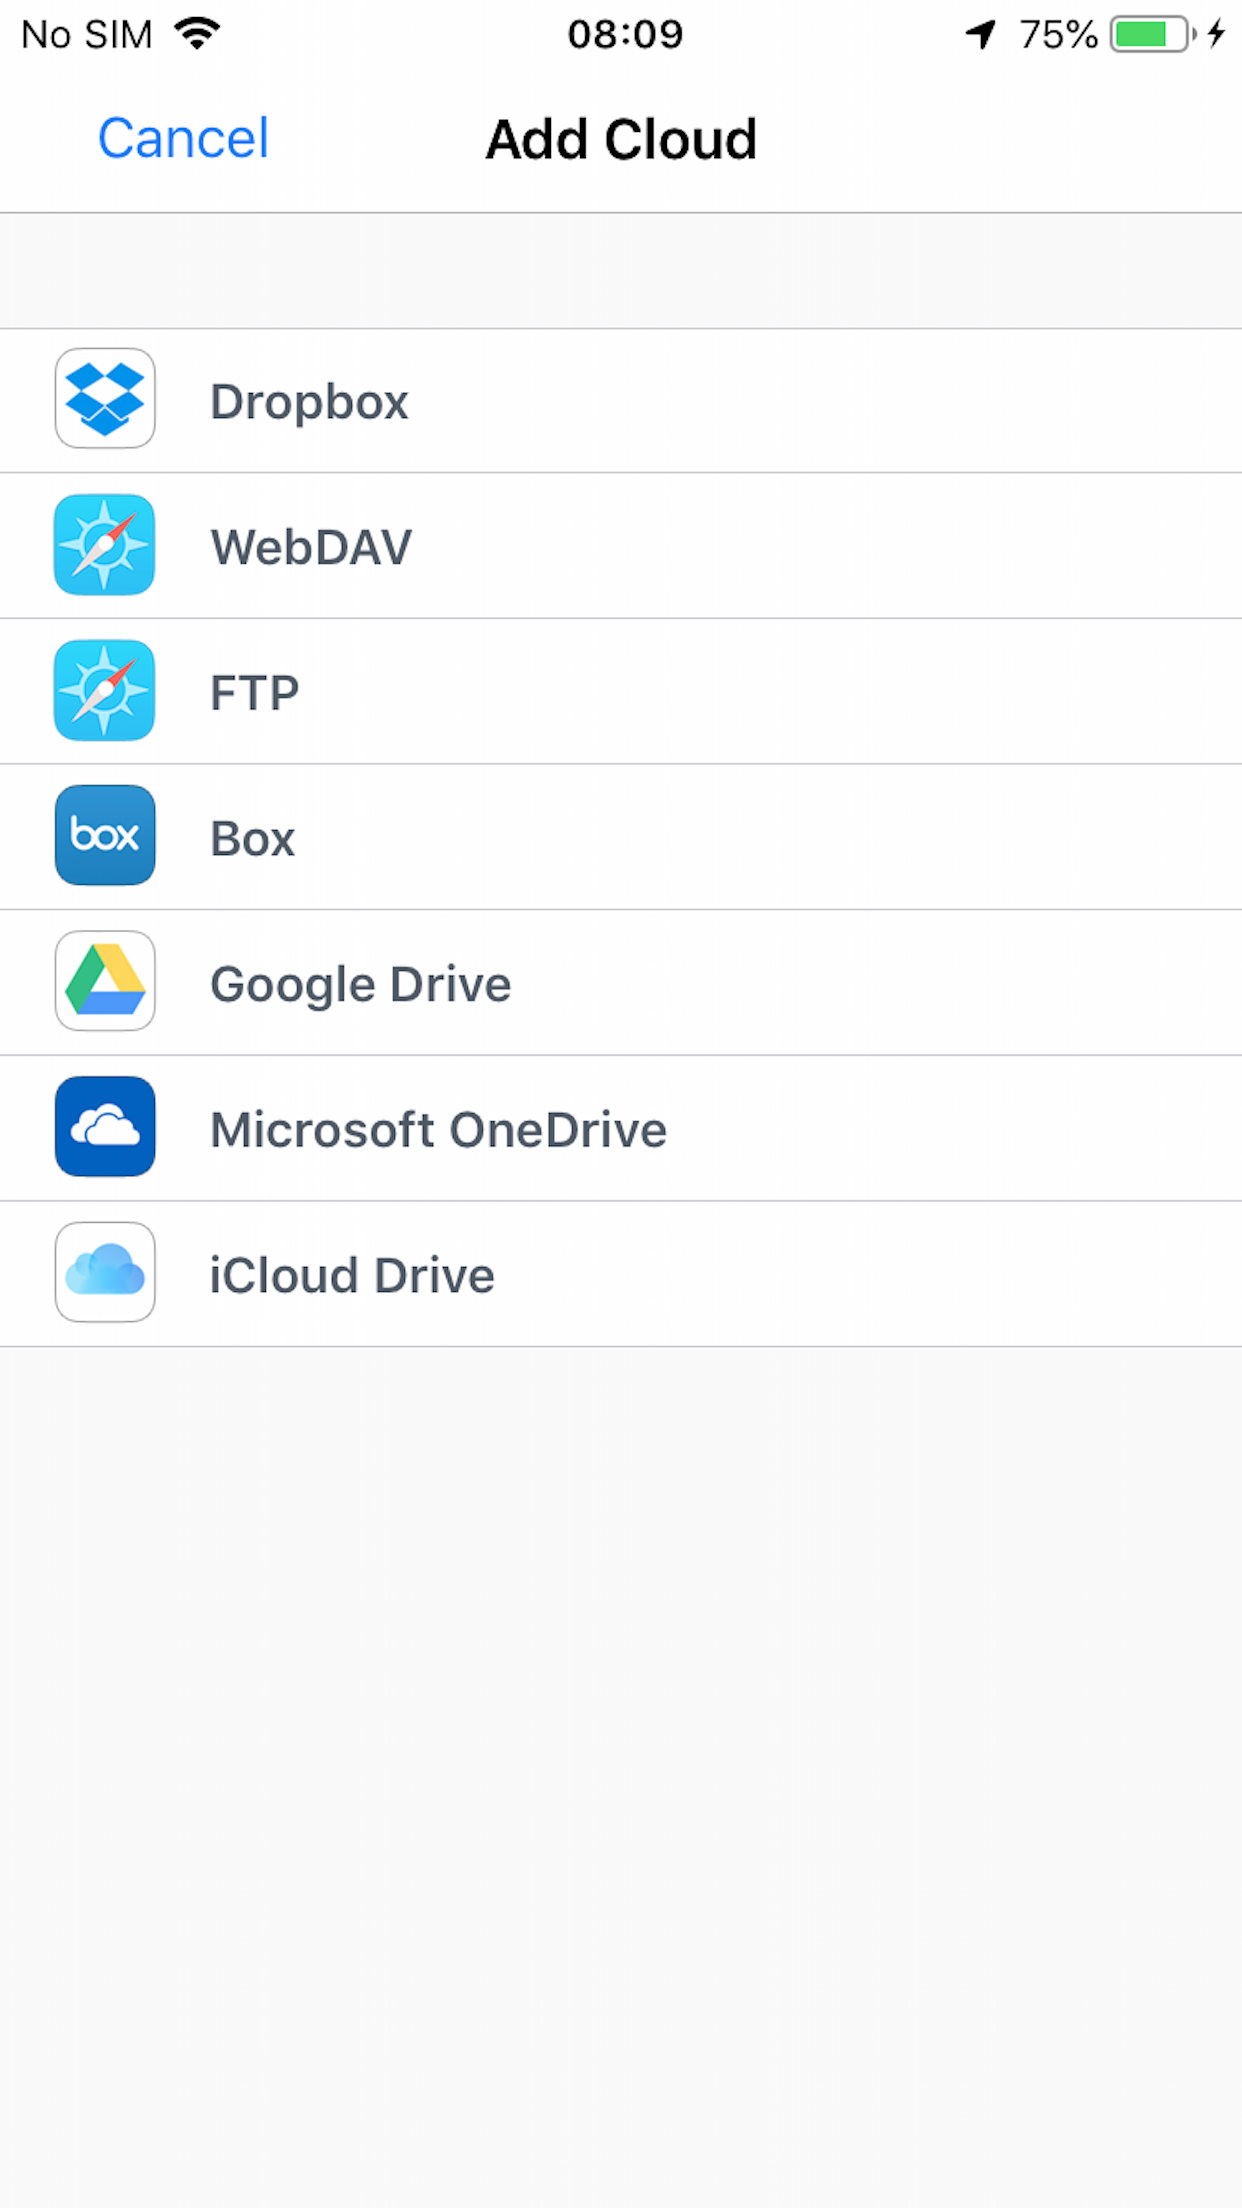Tap the Box service icon

coord(105,836)
